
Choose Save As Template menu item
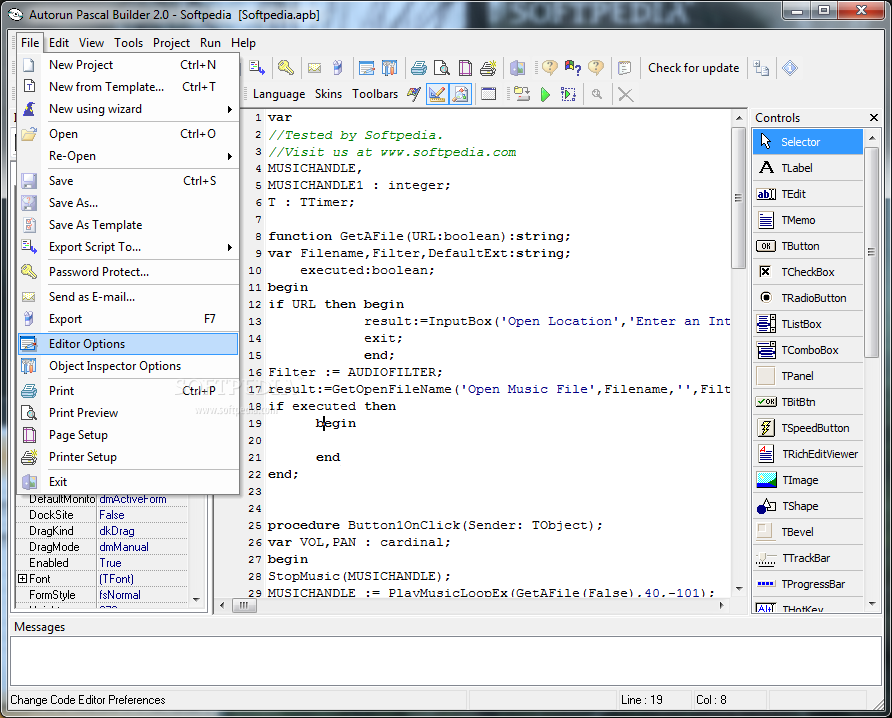click(x=128, y=225)
